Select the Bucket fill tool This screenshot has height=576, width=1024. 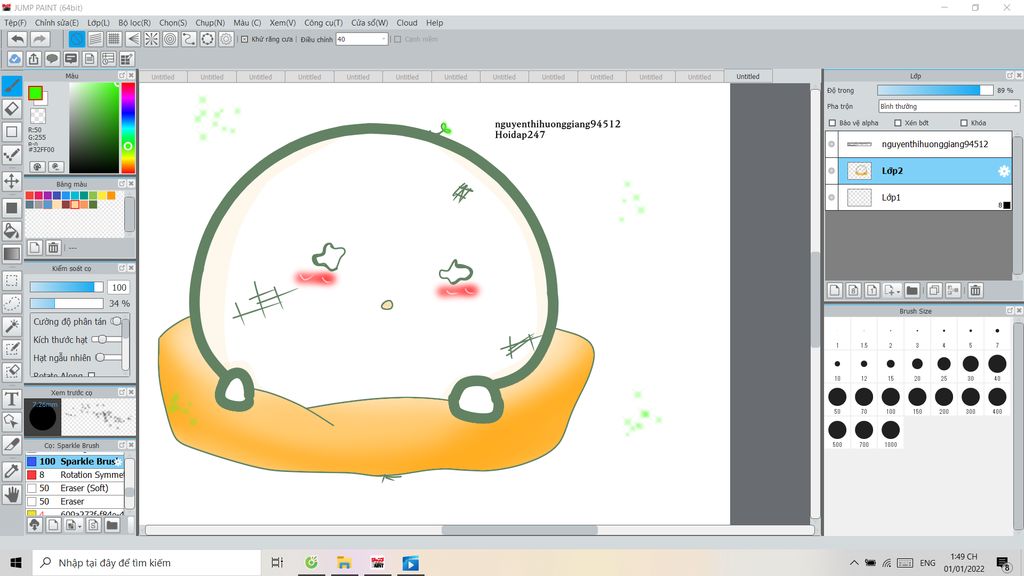(12, 231)
